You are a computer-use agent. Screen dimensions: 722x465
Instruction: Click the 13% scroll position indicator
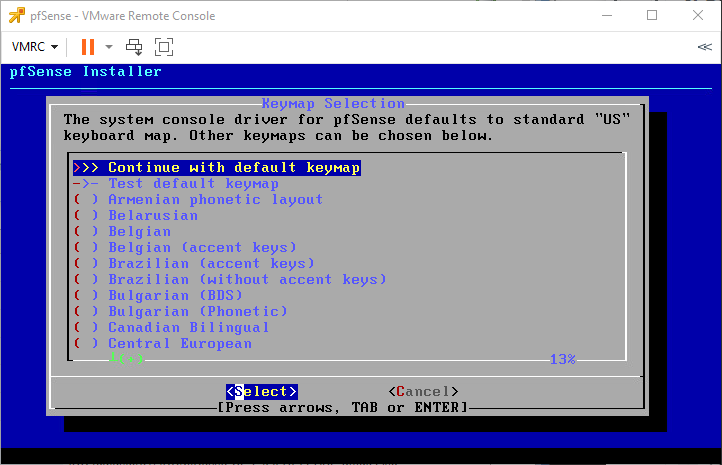coord(563,359)
